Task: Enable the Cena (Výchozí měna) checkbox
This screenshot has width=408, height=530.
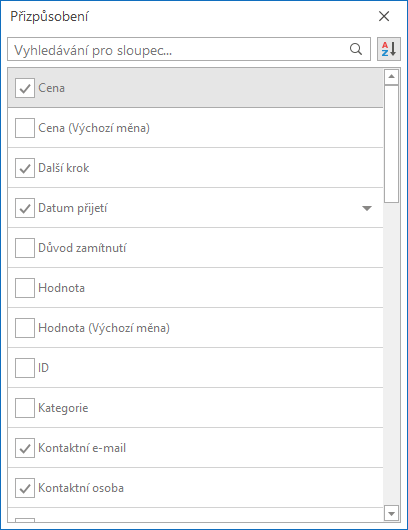Action: (25, 128)
